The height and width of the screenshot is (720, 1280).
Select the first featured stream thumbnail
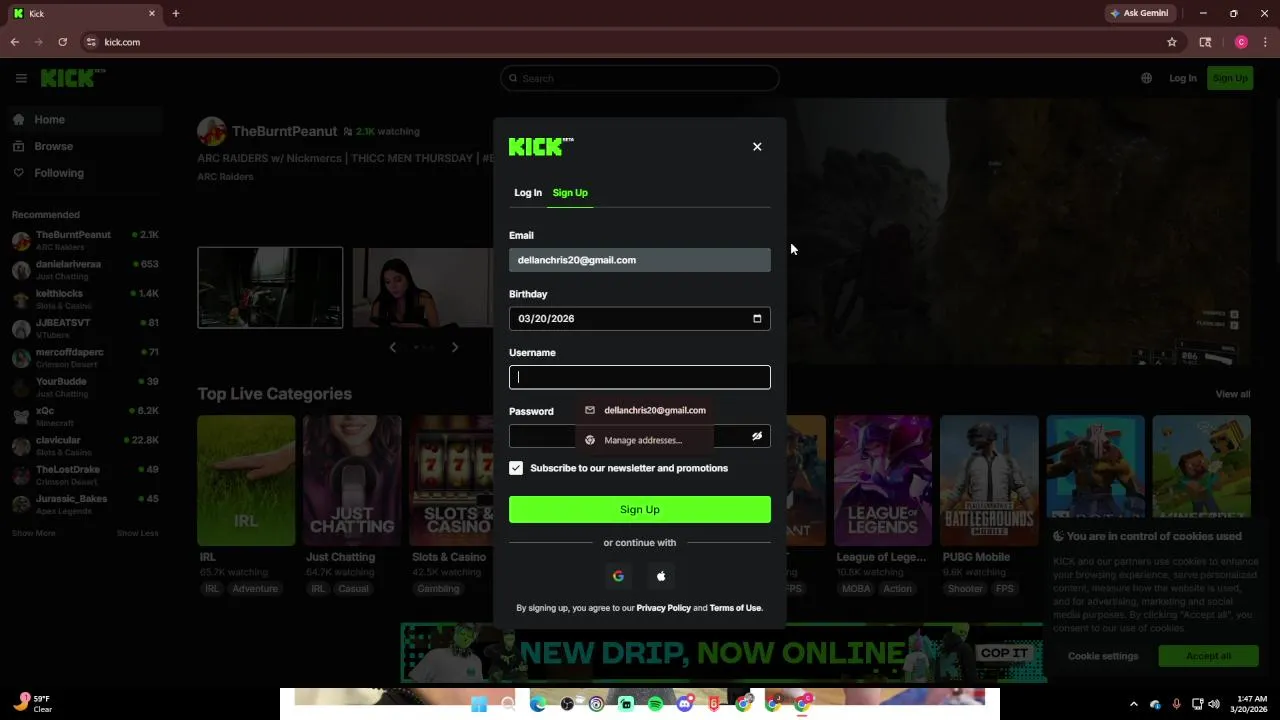[x=270, y=287]
